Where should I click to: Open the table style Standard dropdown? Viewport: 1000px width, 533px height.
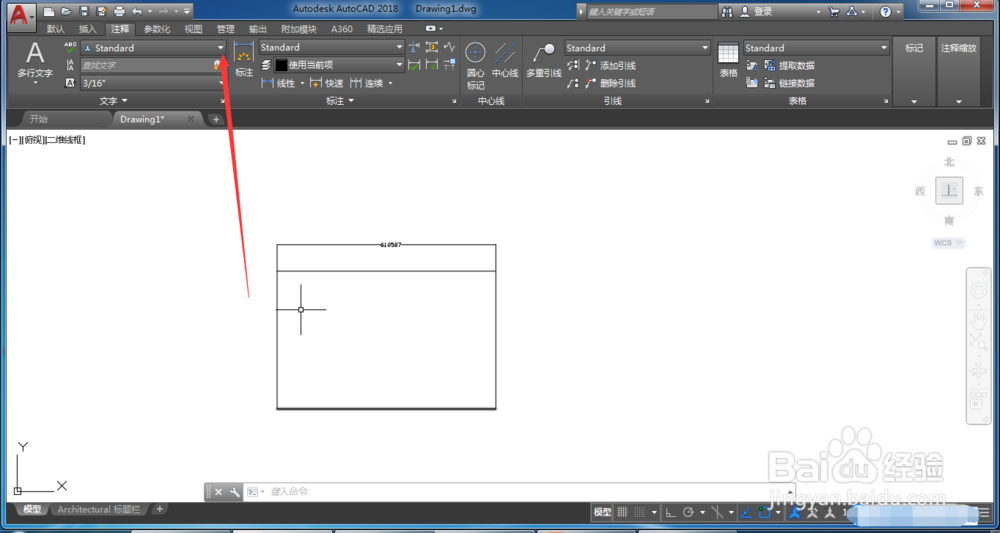click(816, 48)
